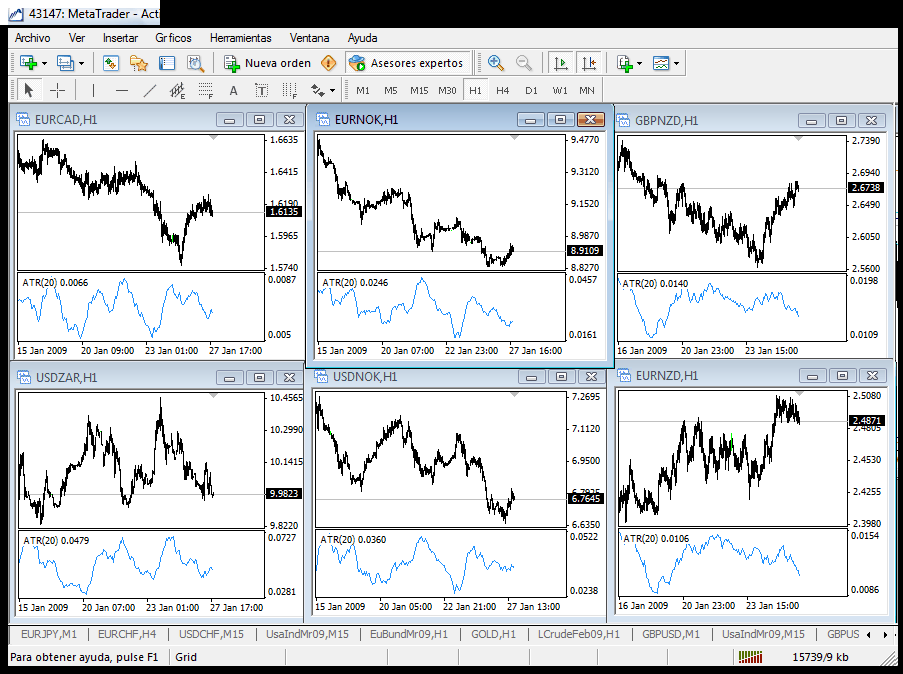The image size is (903, 674).
Task: Switch to EURCHF,H4 chart tab
Action: (x=127, y=634)
